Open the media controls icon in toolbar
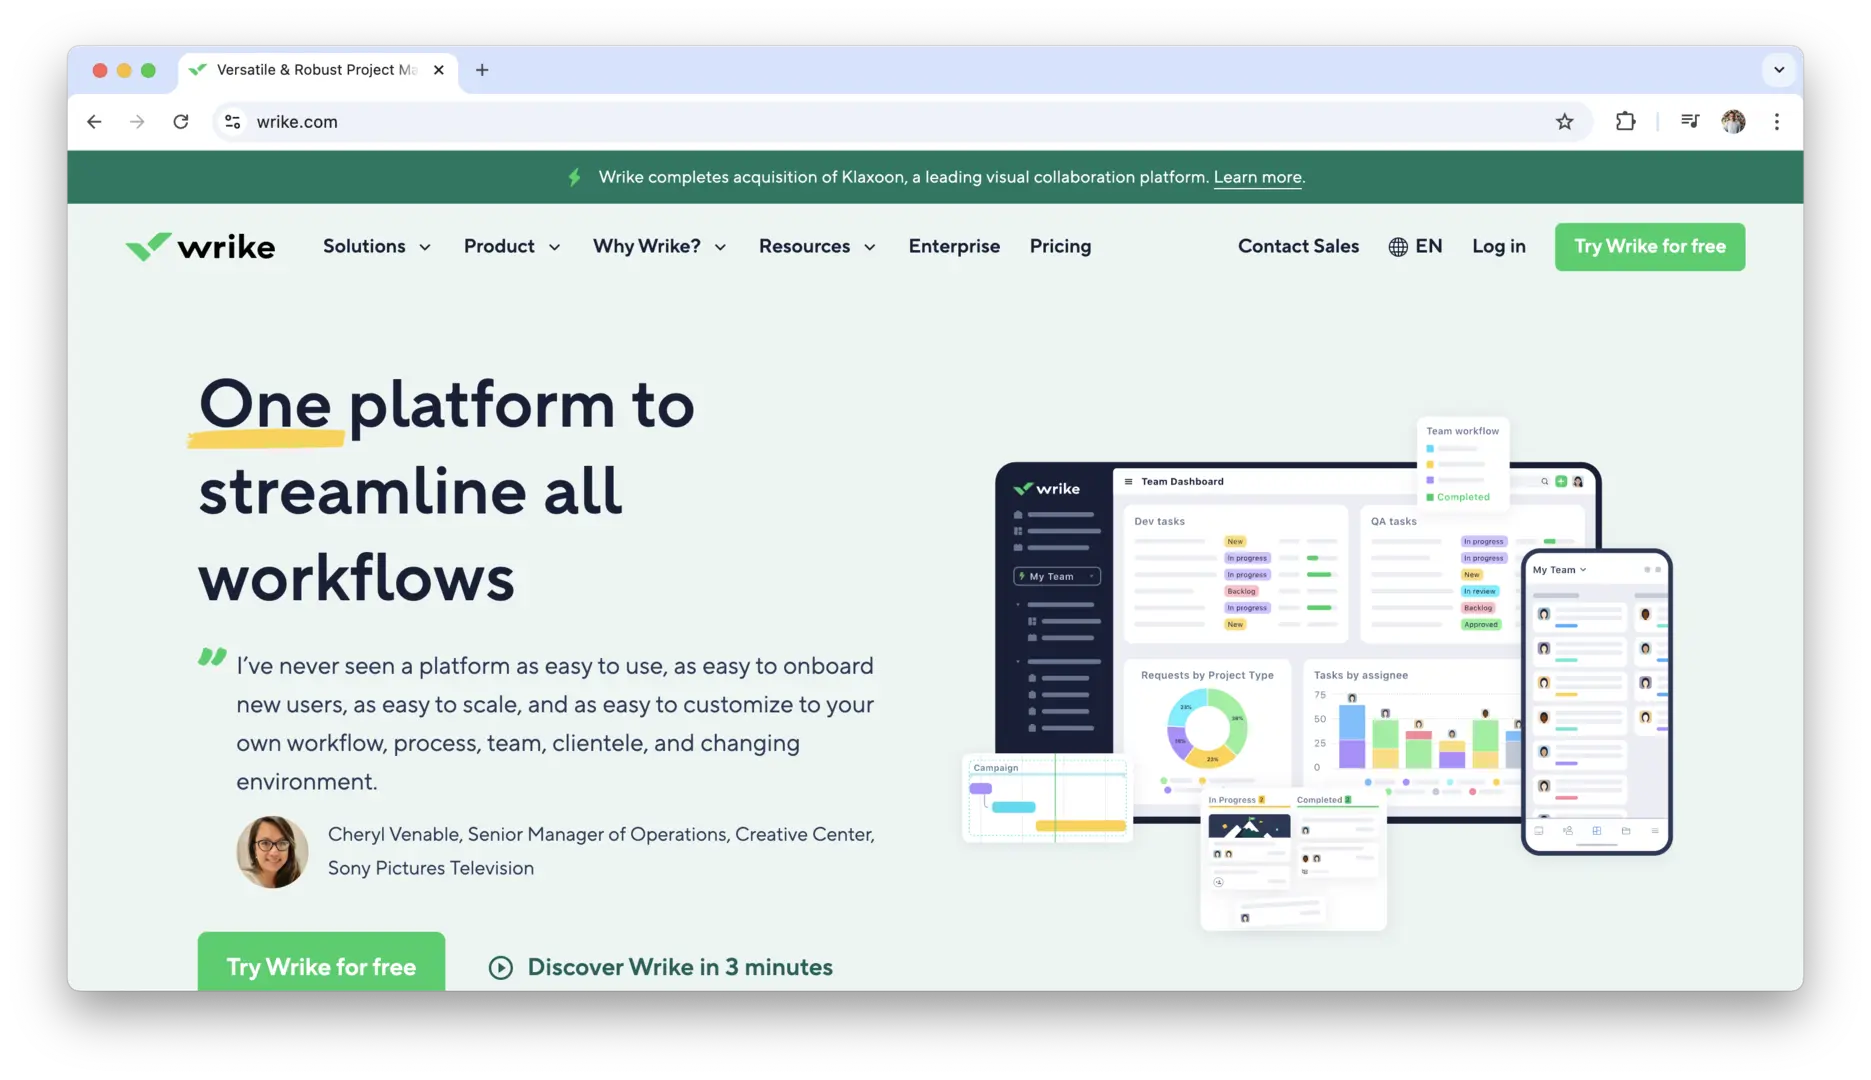Image resolution: width=1871 pixels, height=1080 pixels. 1690,122
